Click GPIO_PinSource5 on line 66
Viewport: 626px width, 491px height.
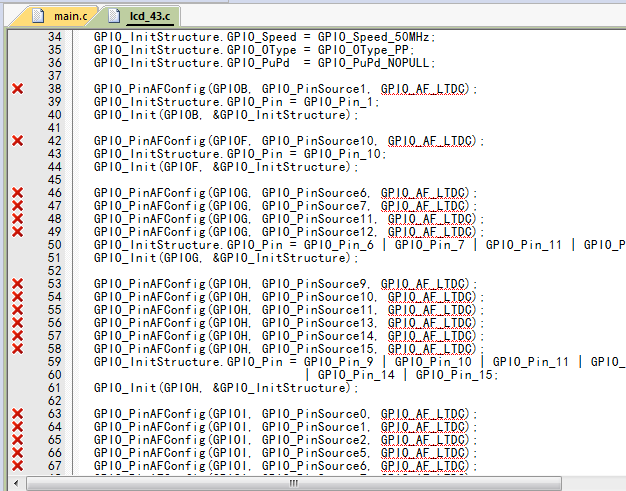[x=314, y=453]
